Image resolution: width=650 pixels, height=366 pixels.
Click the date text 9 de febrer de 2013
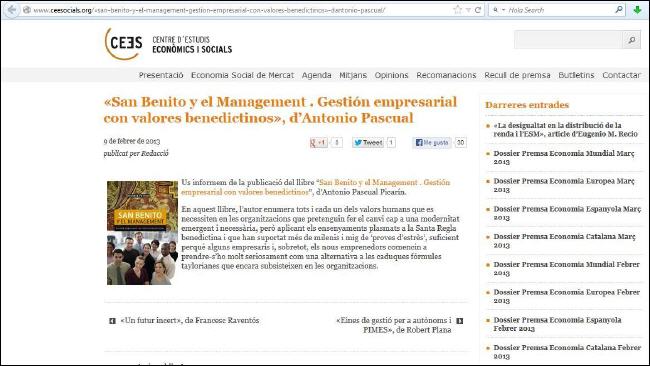[x=132, y=141]
